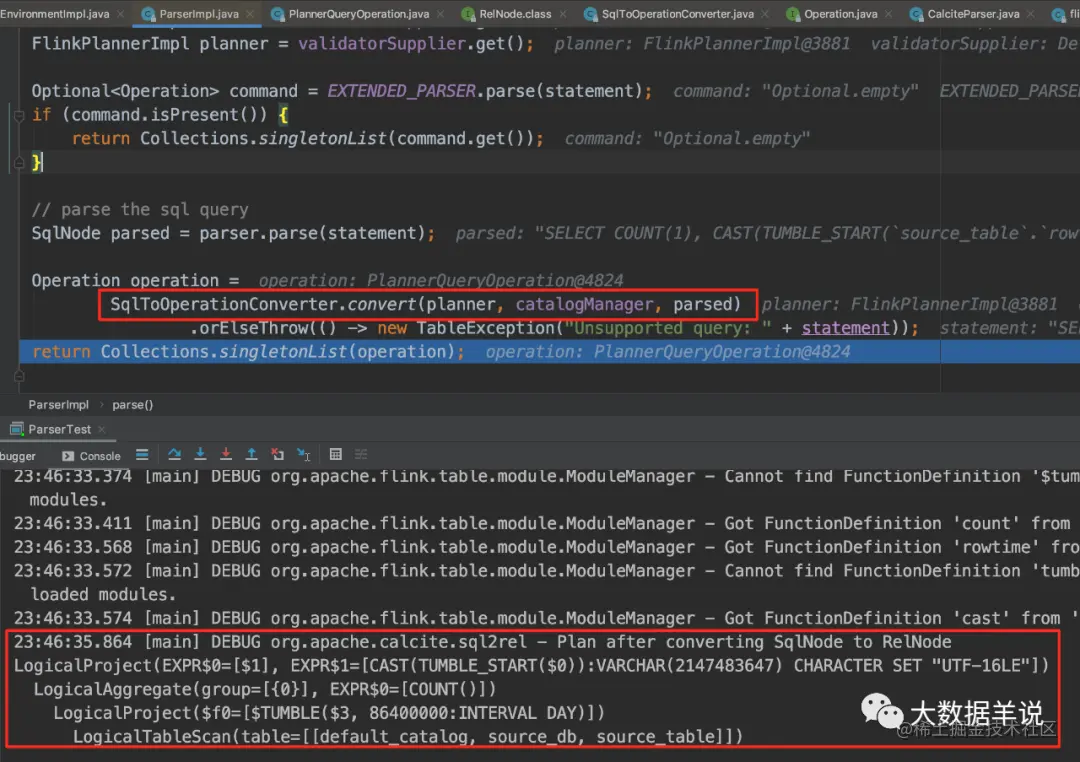The image size is (1080, 762).
Task: Close the SqlToOperationConverter.java tab
Action: pos(765,14)
